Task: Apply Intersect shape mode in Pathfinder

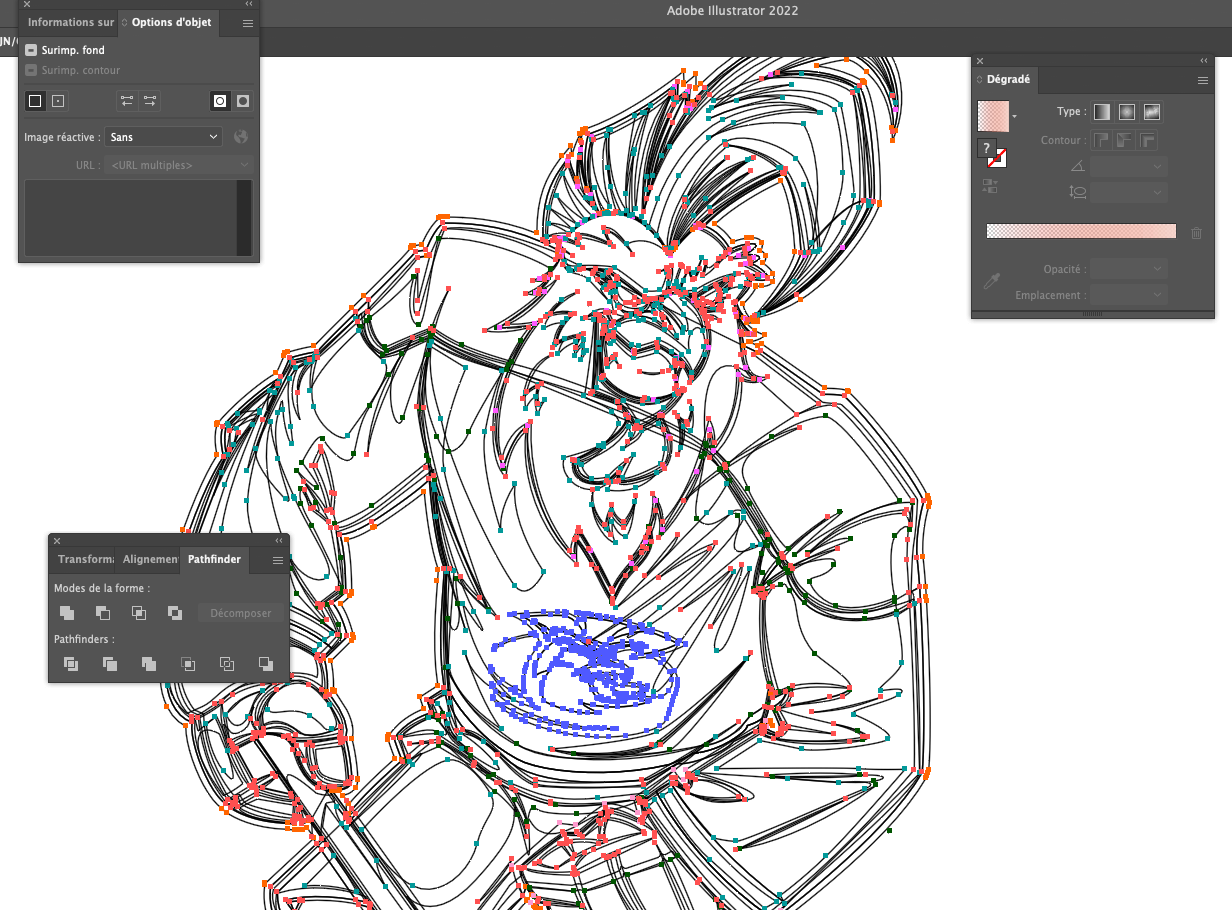Action: coord(139,613)
